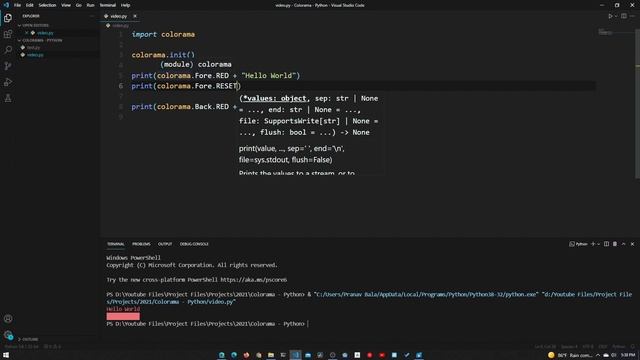
Task: Maximize the terminal panel size
Action: [x=623, y=244]
